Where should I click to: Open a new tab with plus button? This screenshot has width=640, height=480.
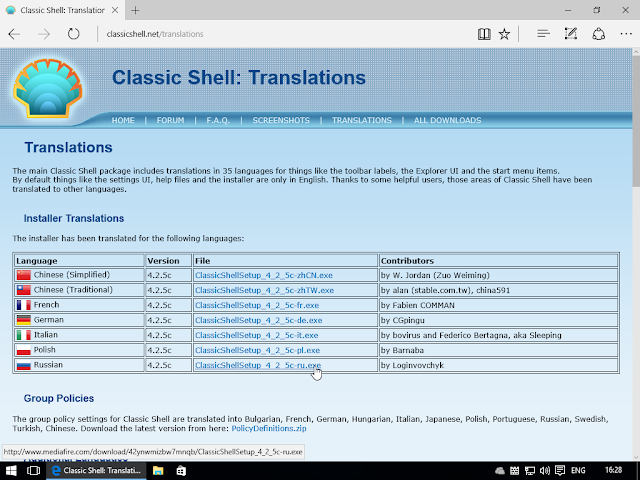point(135,11)
